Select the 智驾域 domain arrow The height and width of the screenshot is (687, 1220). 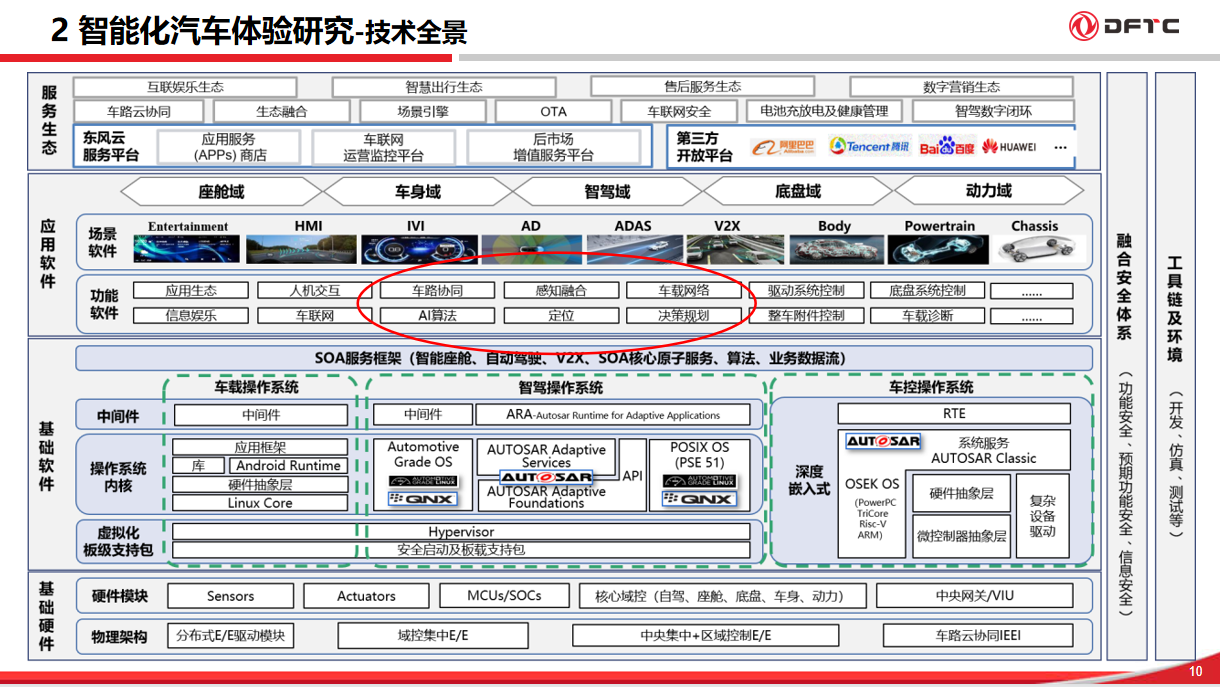click(607, 191)
